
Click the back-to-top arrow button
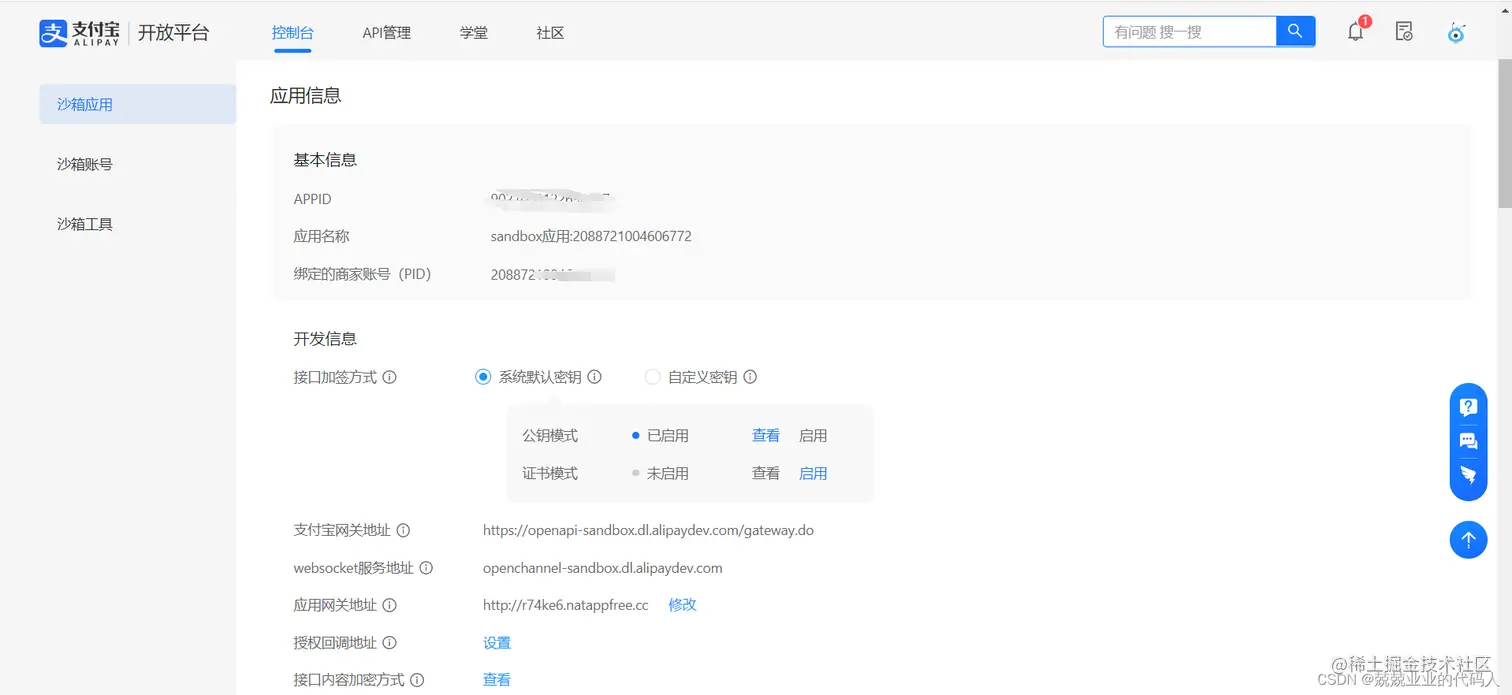(1468, 540)
